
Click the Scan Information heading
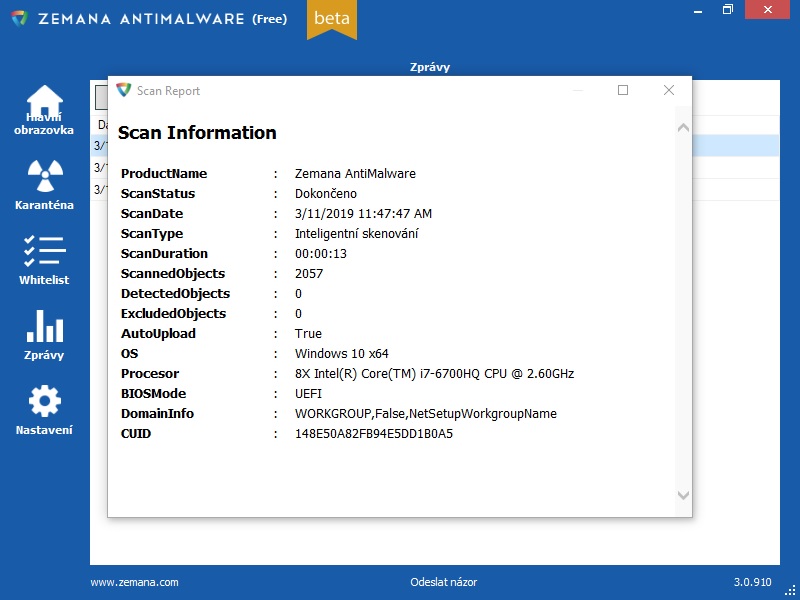click(197, 133)
